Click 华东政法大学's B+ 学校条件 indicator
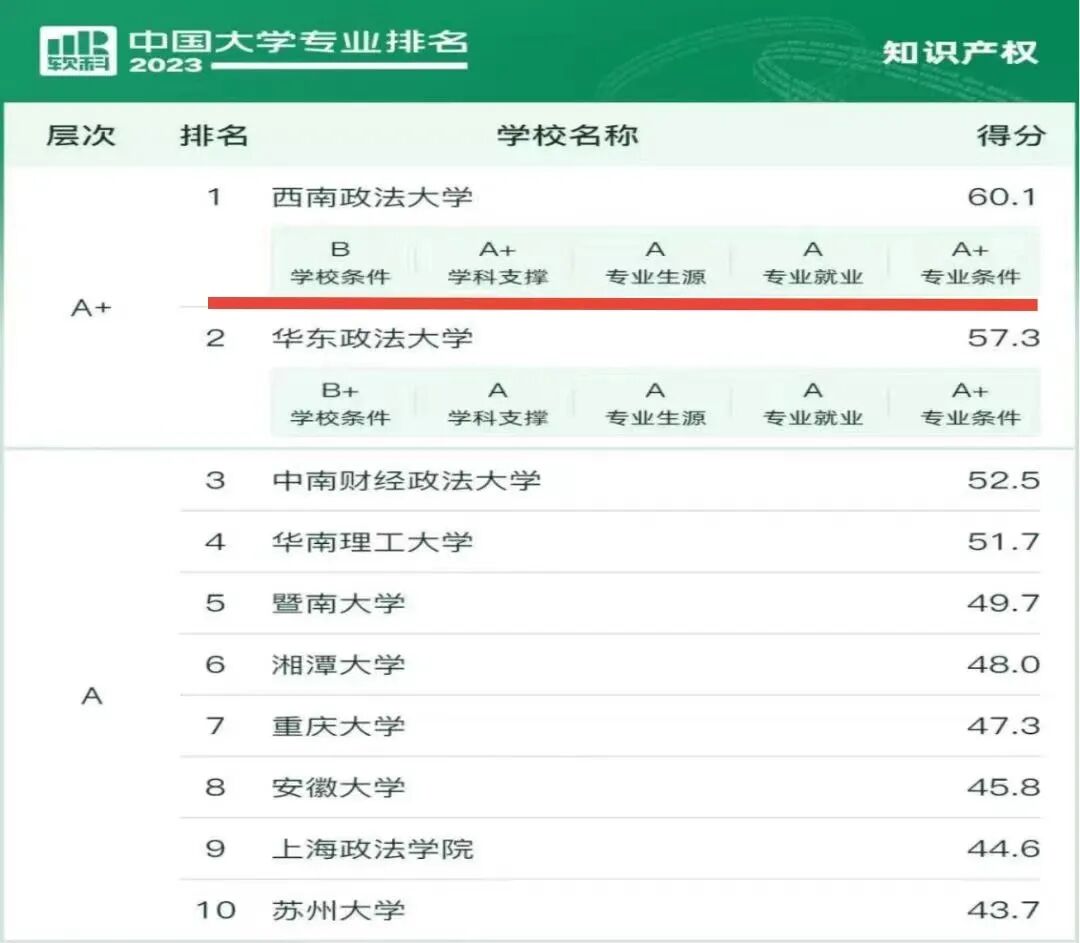1080x943 pixels. tap(340, 403)
